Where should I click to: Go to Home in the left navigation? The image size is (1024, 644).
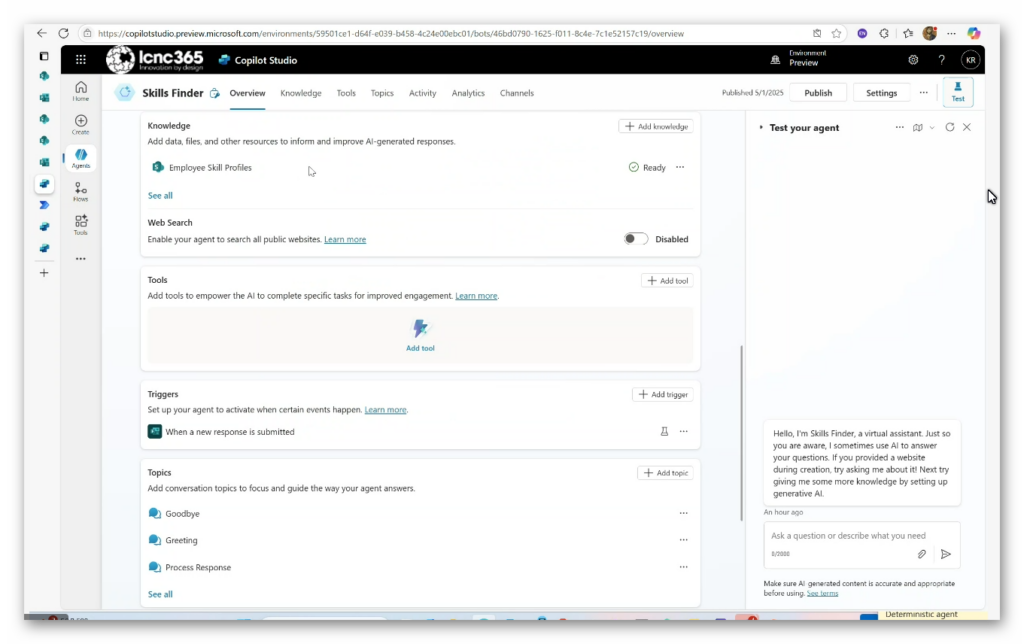(x=80, y=91)
